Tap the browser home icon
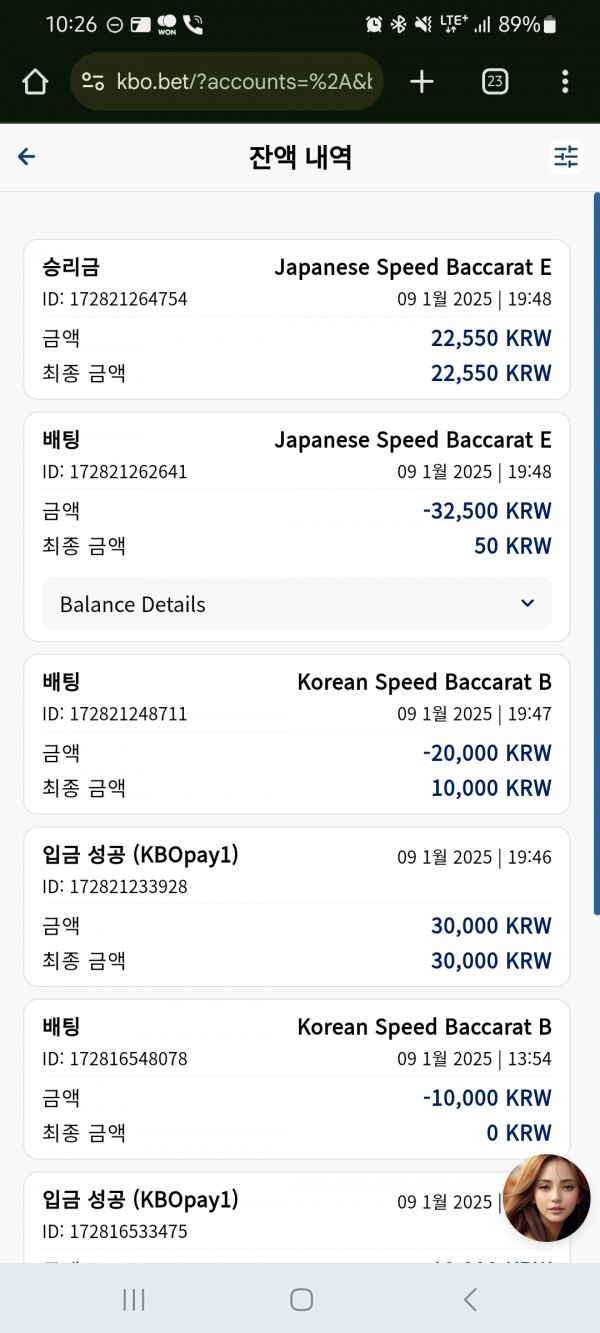Screen dimensions: 600x1333 pyautogui.click(x=35, y=82)
